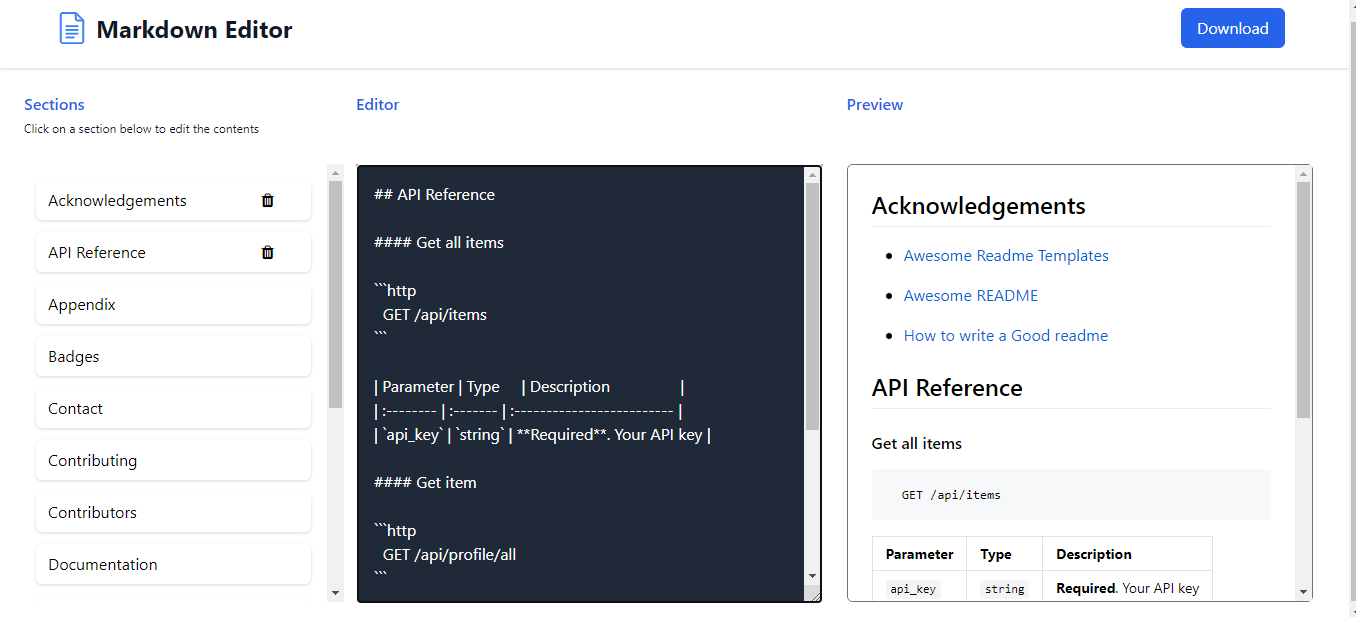
Task: Open the Awesome Readme Templates link
Action: click(x=1005, y=255)
